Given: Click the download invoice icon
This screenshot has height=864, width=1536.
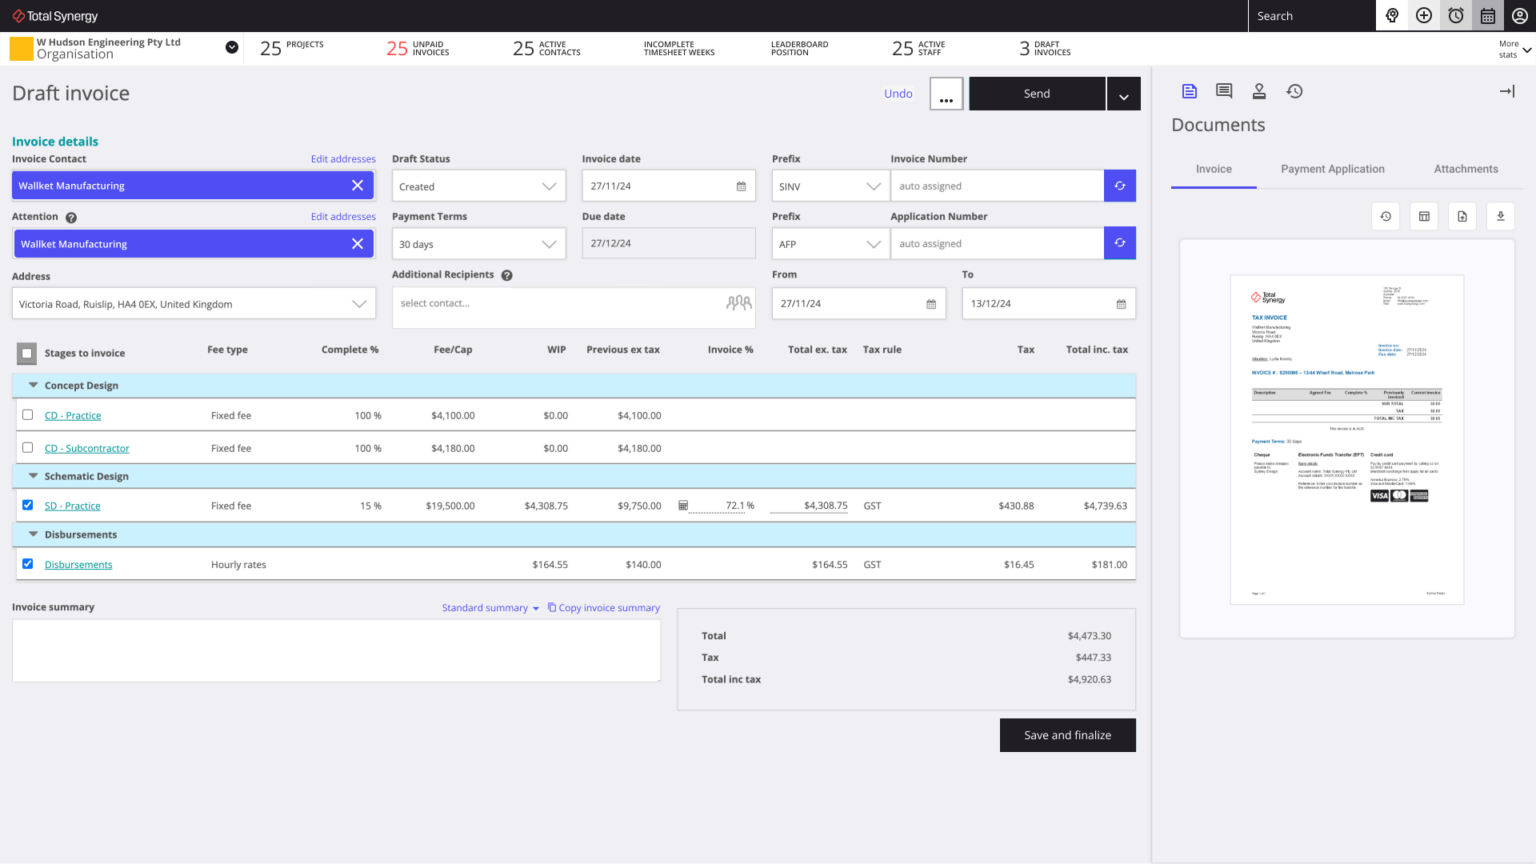Looking at the screenshot, I should 1500,216.
